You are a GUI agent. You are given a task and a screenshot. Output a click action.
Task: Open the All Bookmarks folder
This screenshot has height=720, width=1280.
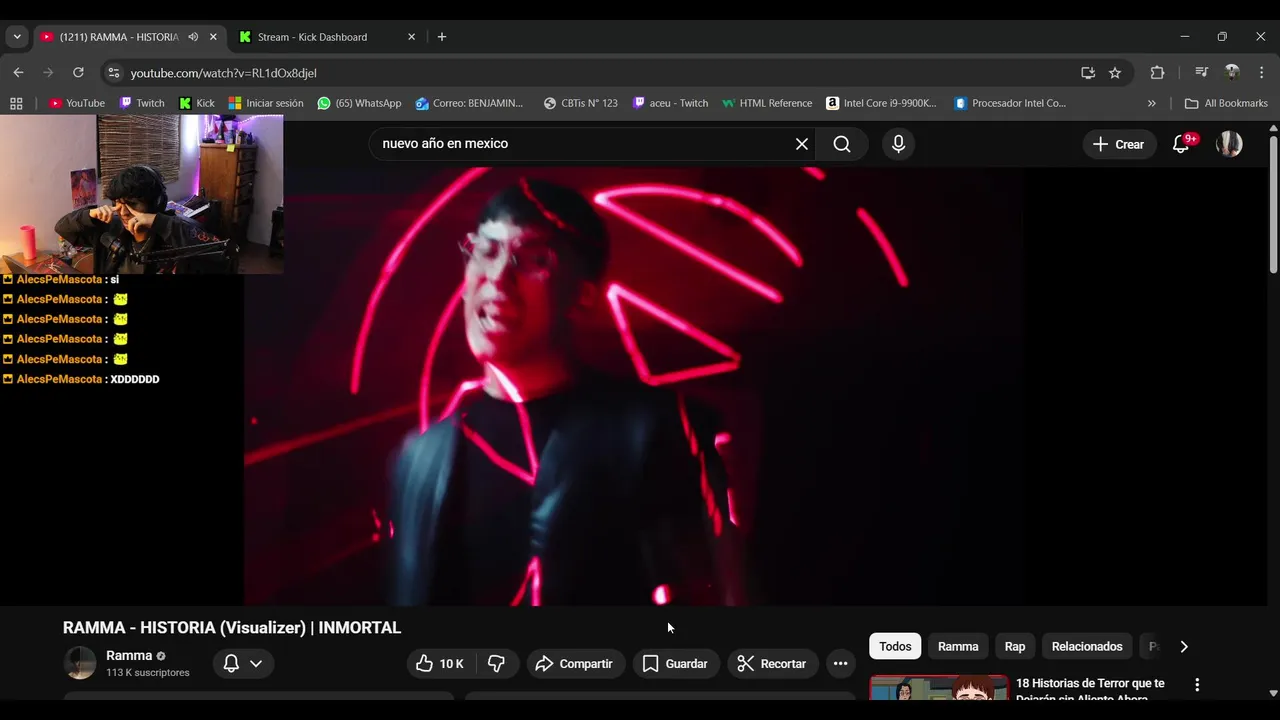[x=1226, y=103]
